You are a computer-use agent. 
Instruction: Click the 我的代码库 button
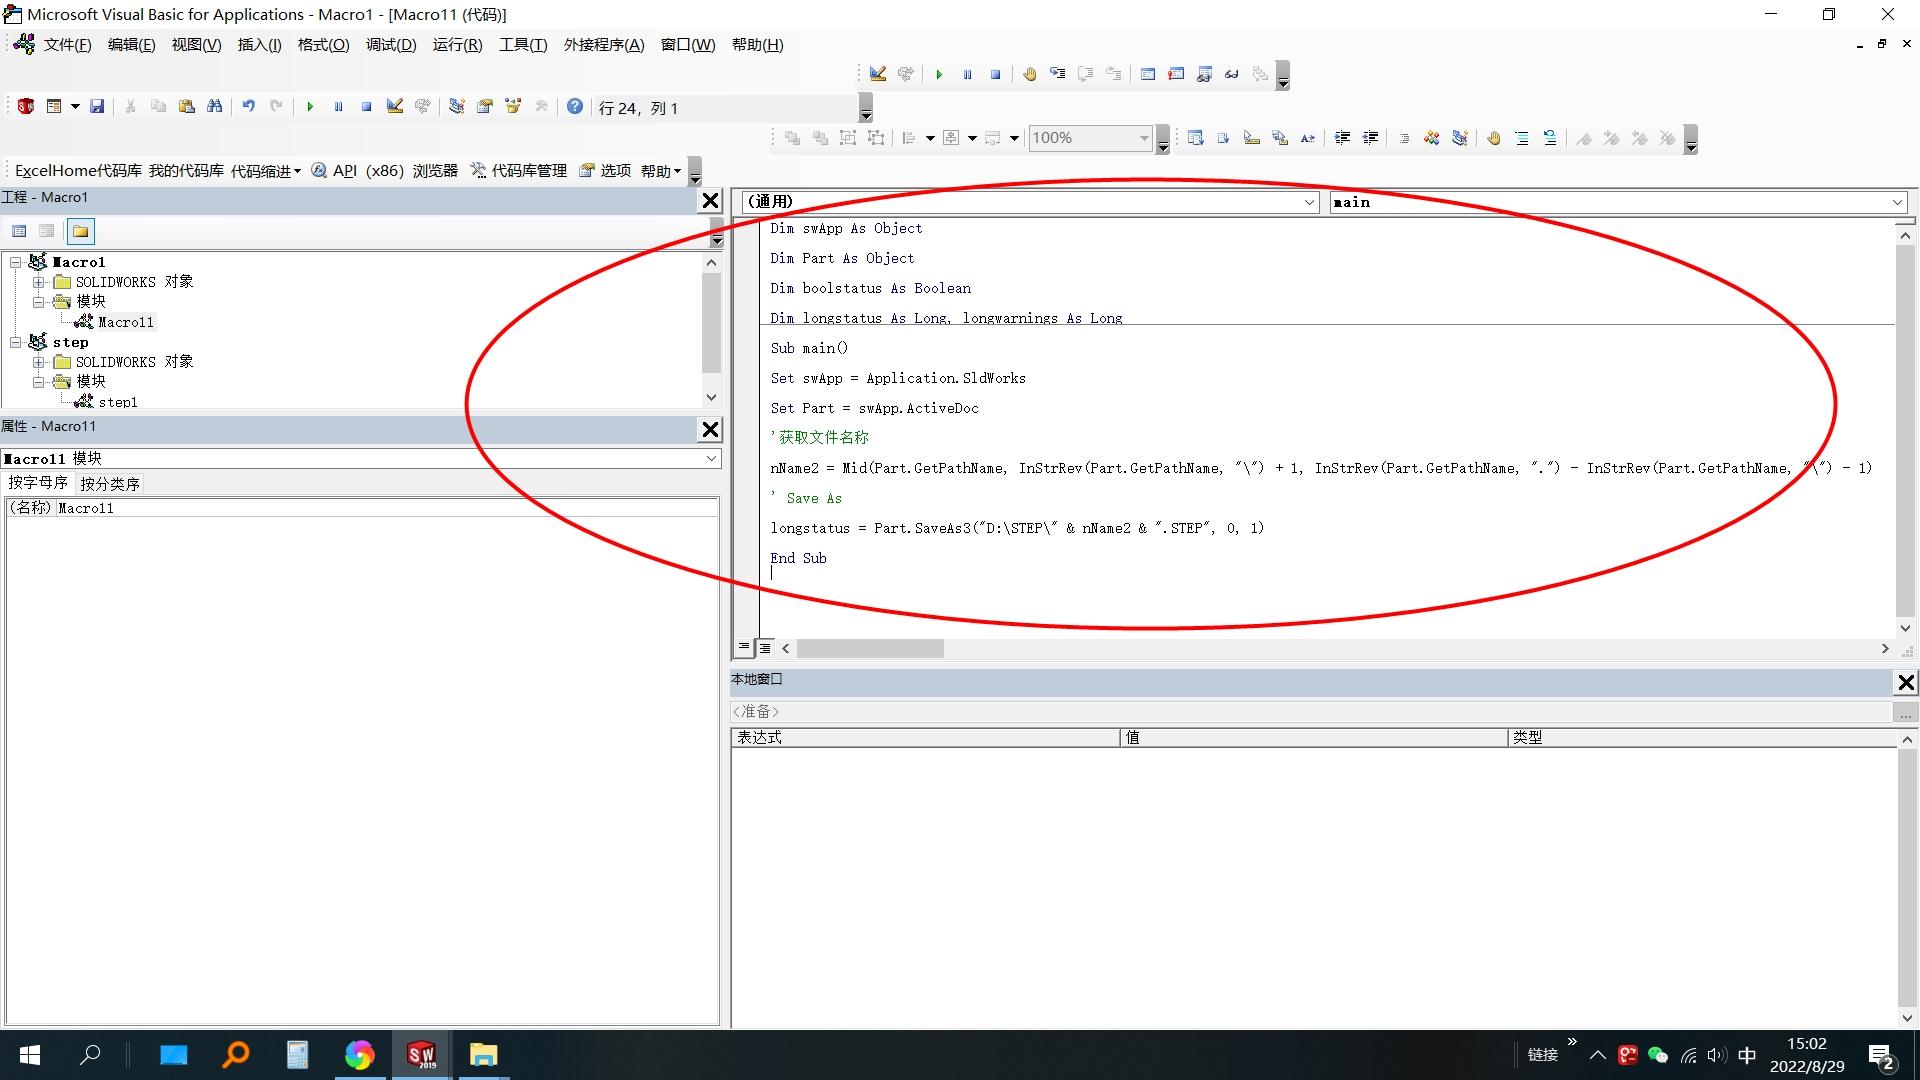coord(186,171)
